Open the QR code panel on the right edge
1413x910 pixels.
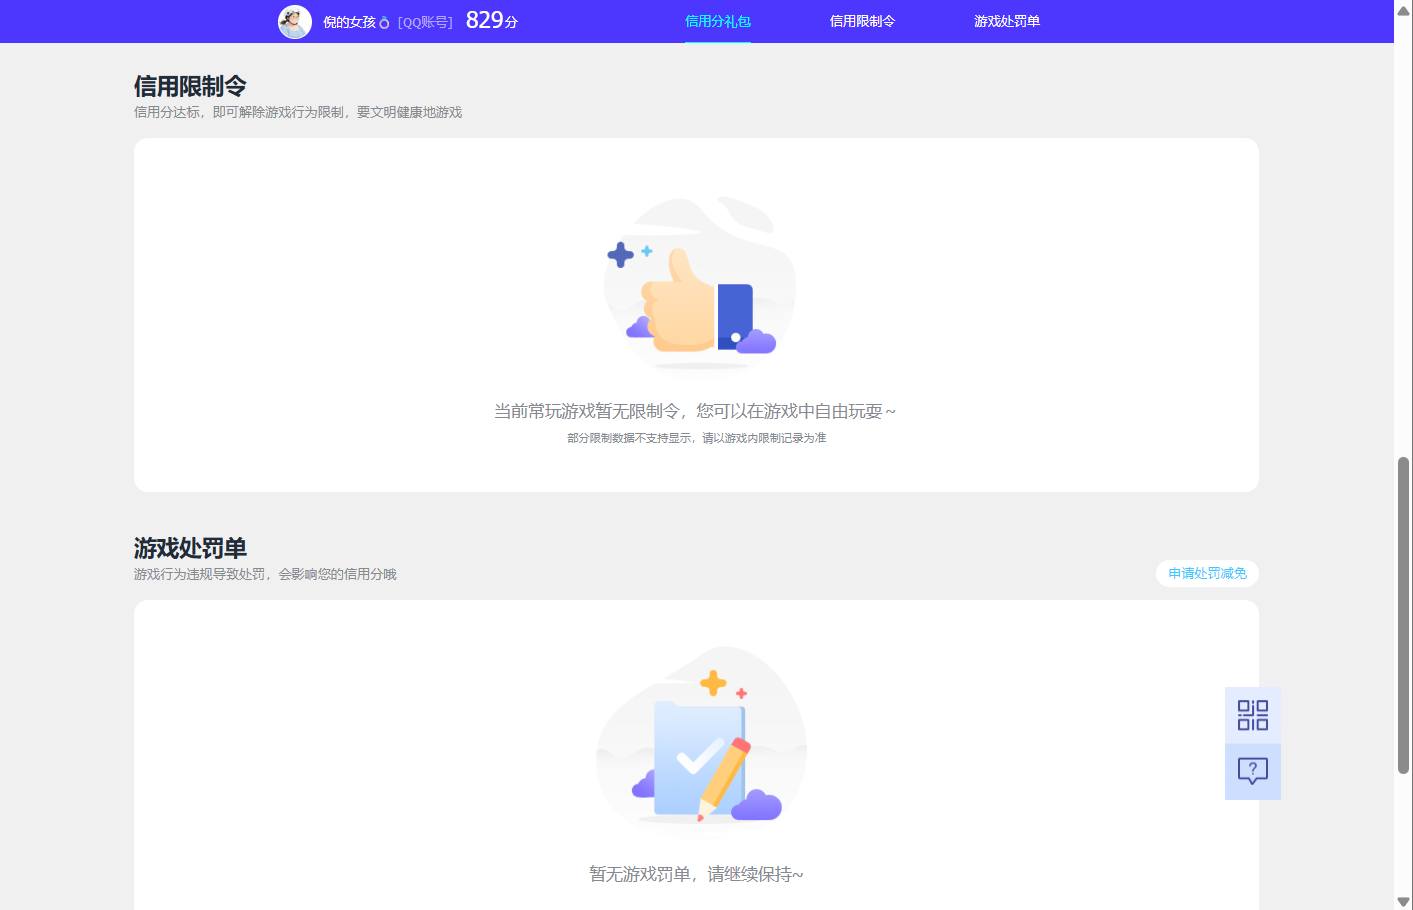pos(1252,716)
